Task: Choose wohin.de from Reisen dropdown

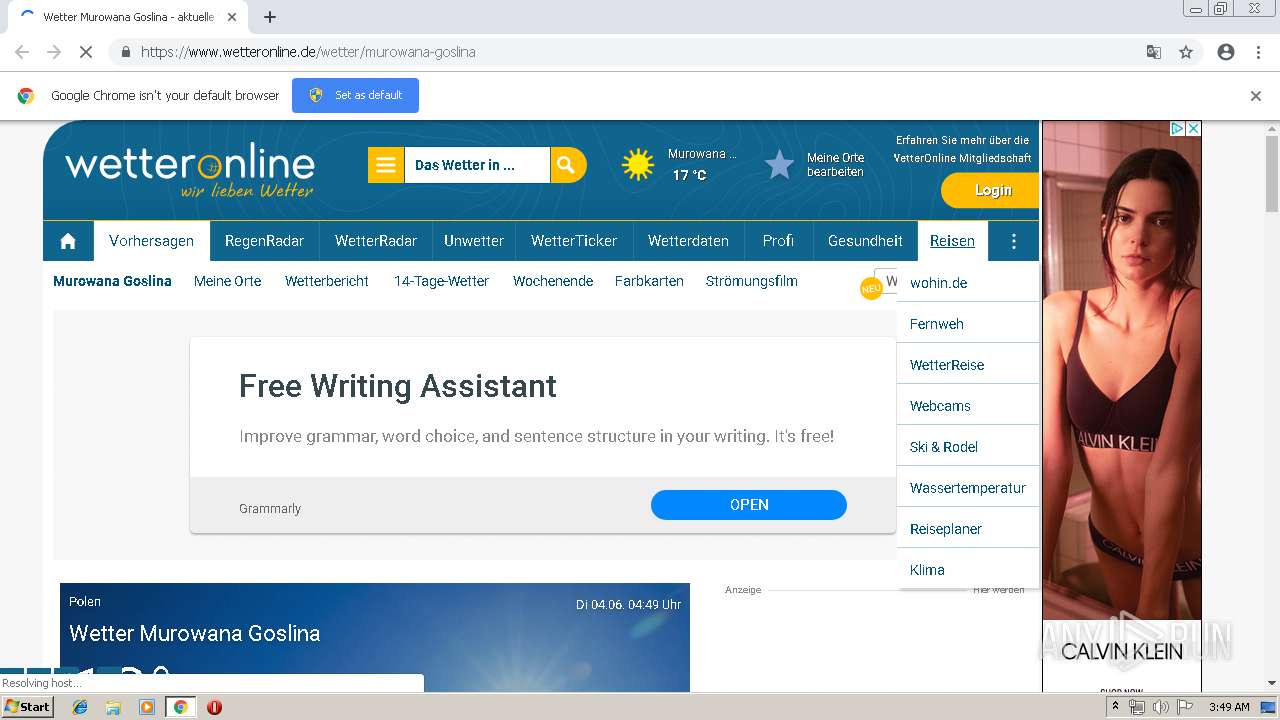Action: [x=968, y=283]
